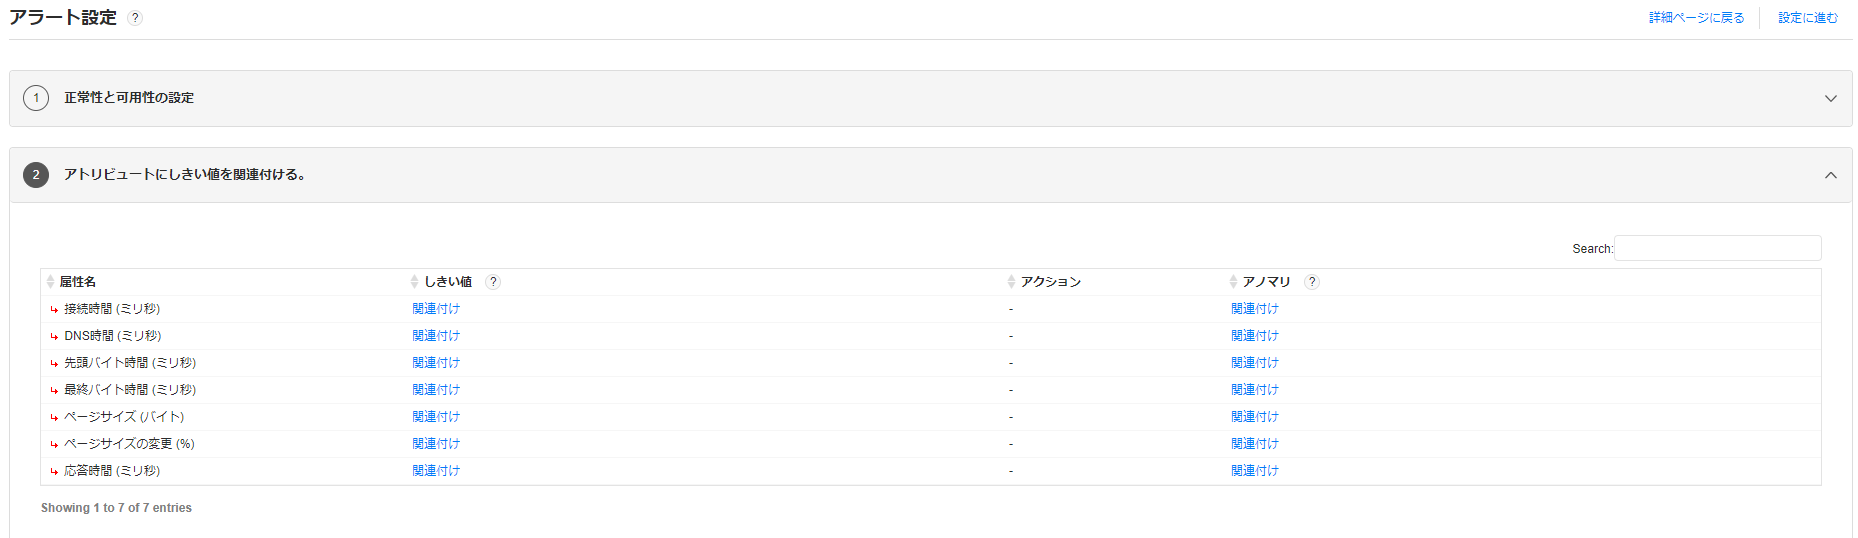Click 正常性と可用性の設定 section title
This screenshot has width=1858, height=538.
129,98
